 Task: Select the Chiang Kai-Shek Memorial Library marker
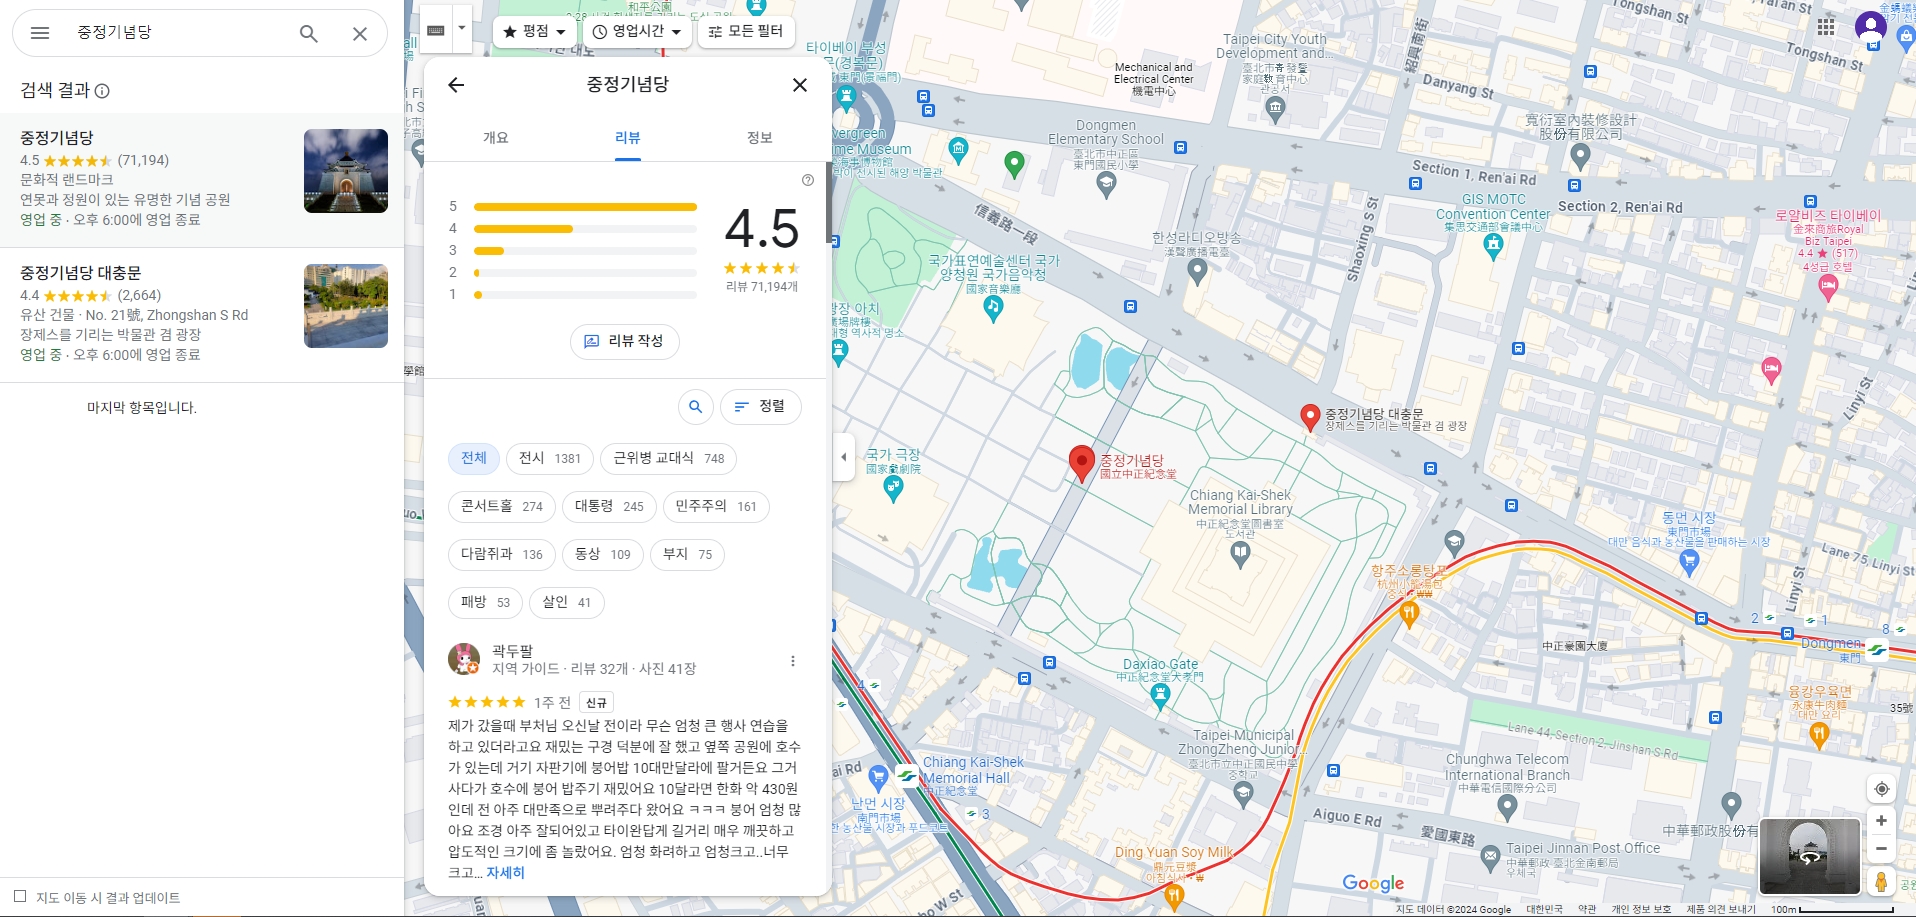click(1240, 556)
